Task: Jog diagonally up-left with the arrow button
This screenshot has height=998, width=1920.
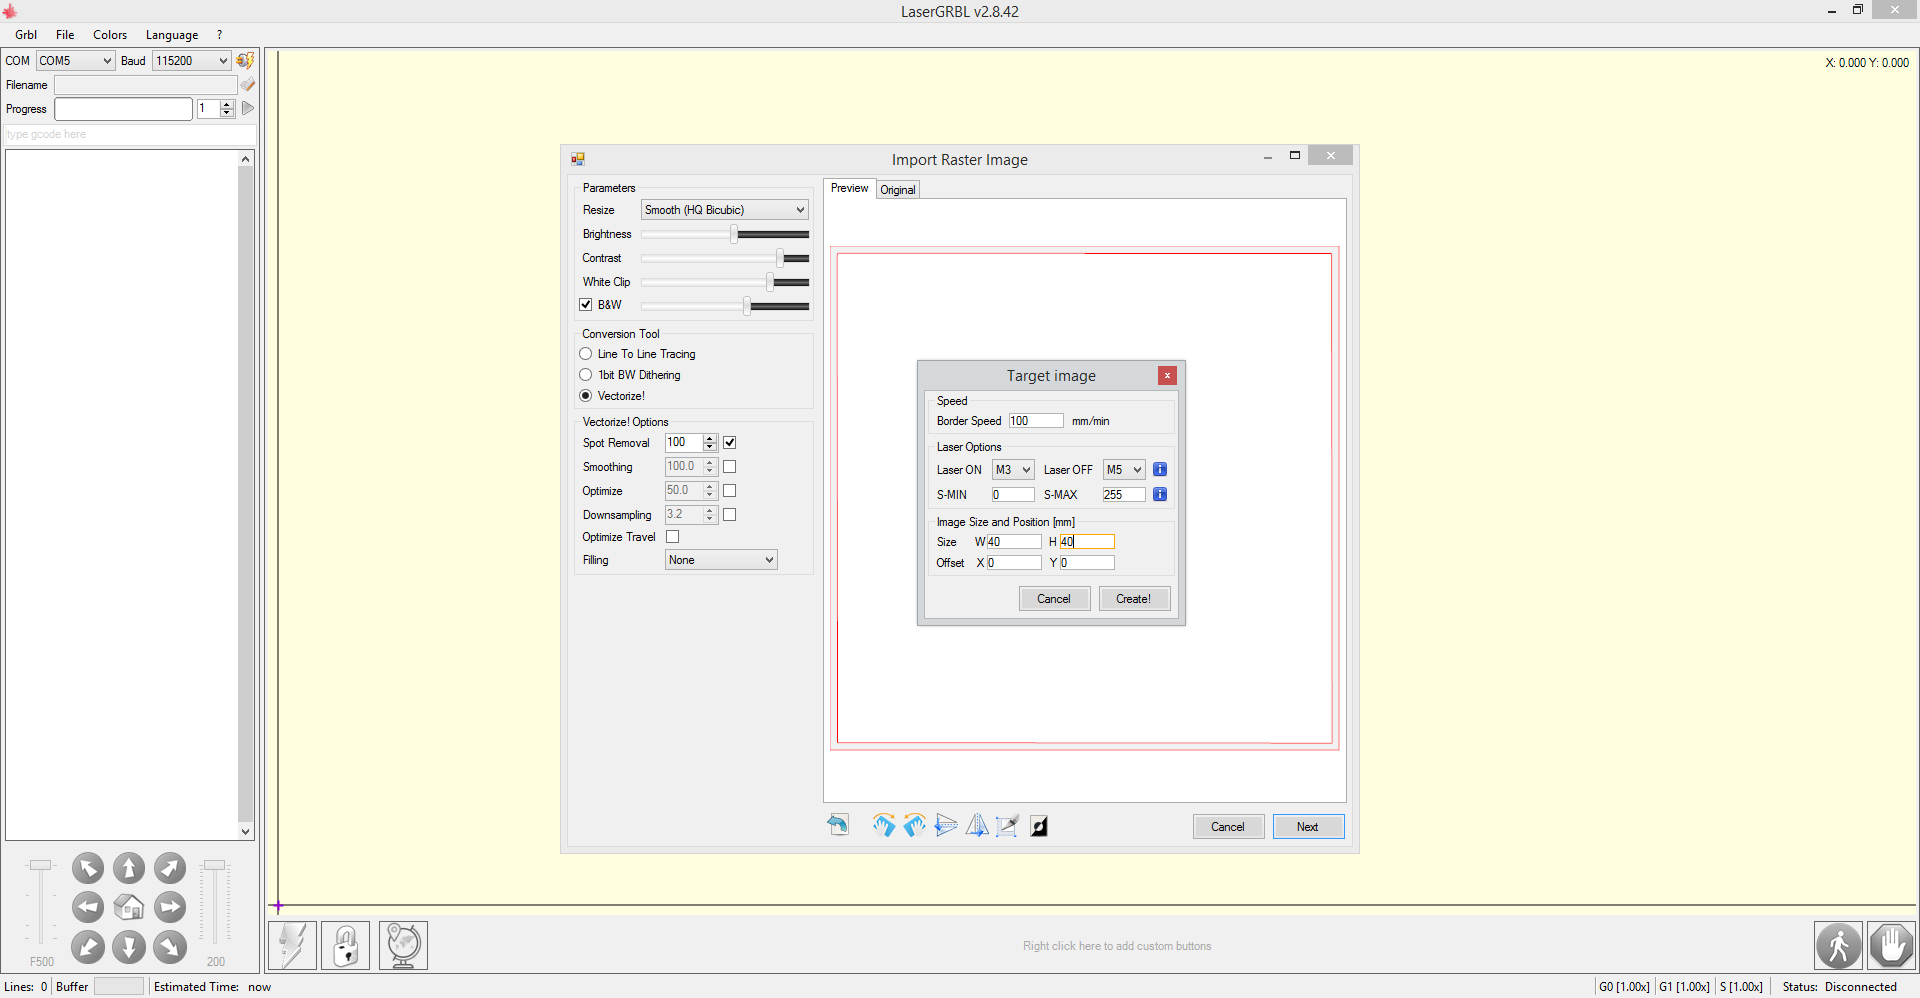Action: [x=88, y=868]
